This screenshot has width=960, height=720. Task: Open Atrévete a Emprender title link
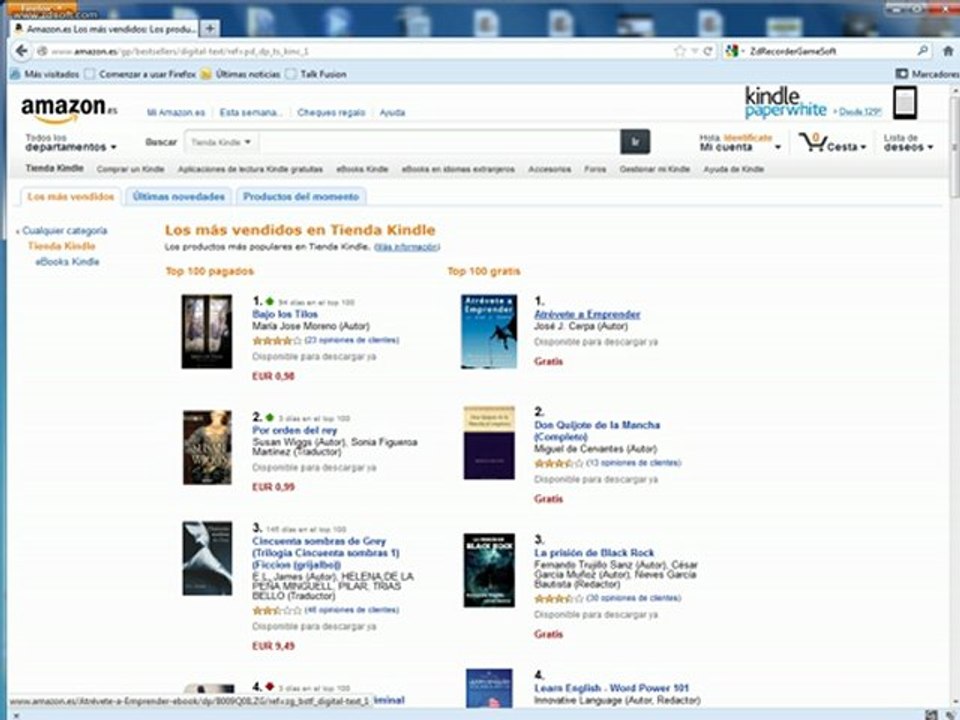click(587, 314)
